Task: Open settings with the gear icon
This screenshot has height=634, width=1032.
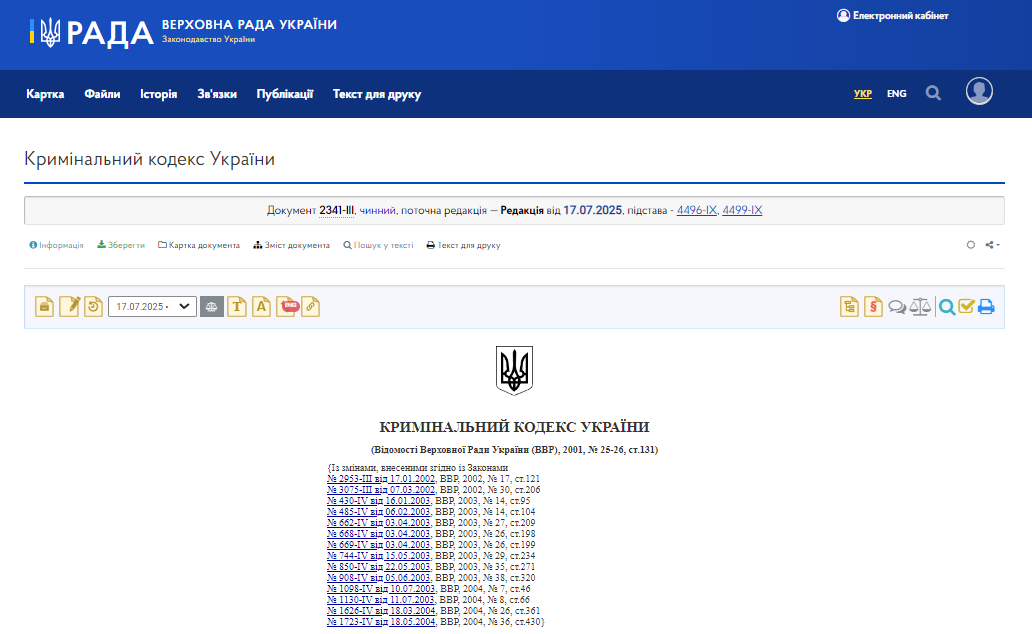Action: click(970, 244)
